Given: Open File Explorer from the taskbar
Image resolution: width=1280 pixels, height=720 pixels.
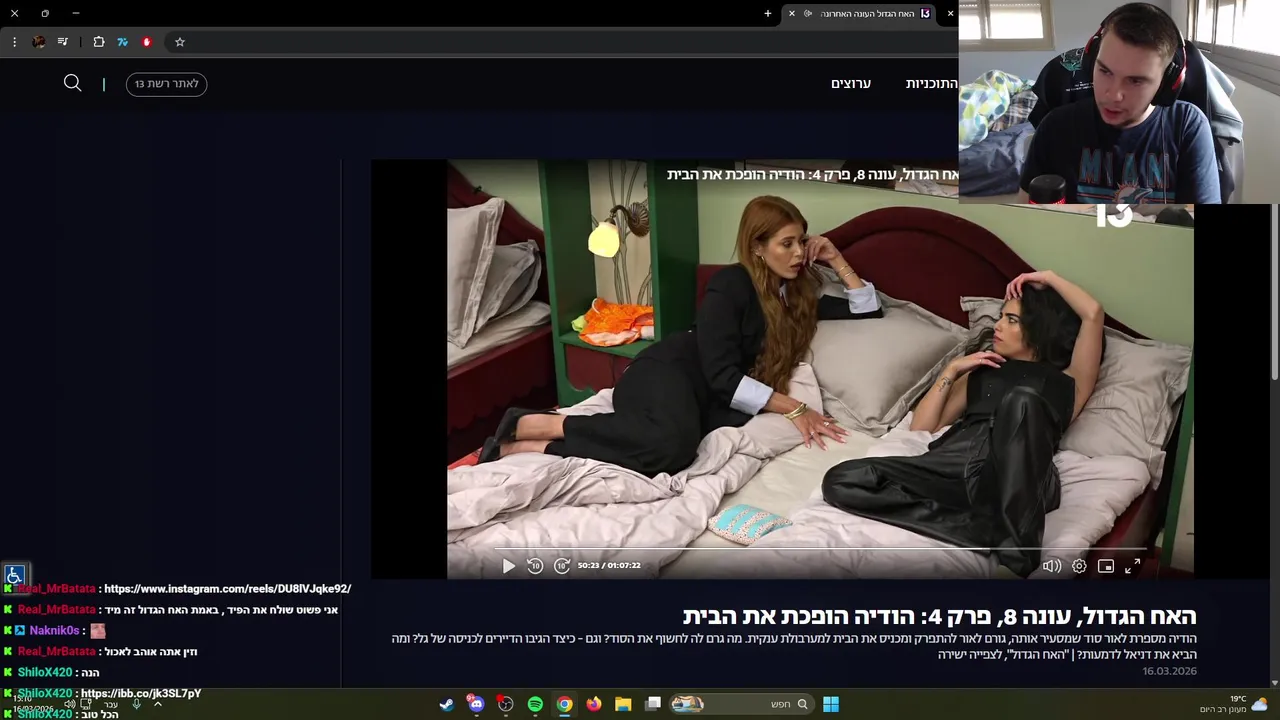Looking at the screenshot, I should 623,704.
